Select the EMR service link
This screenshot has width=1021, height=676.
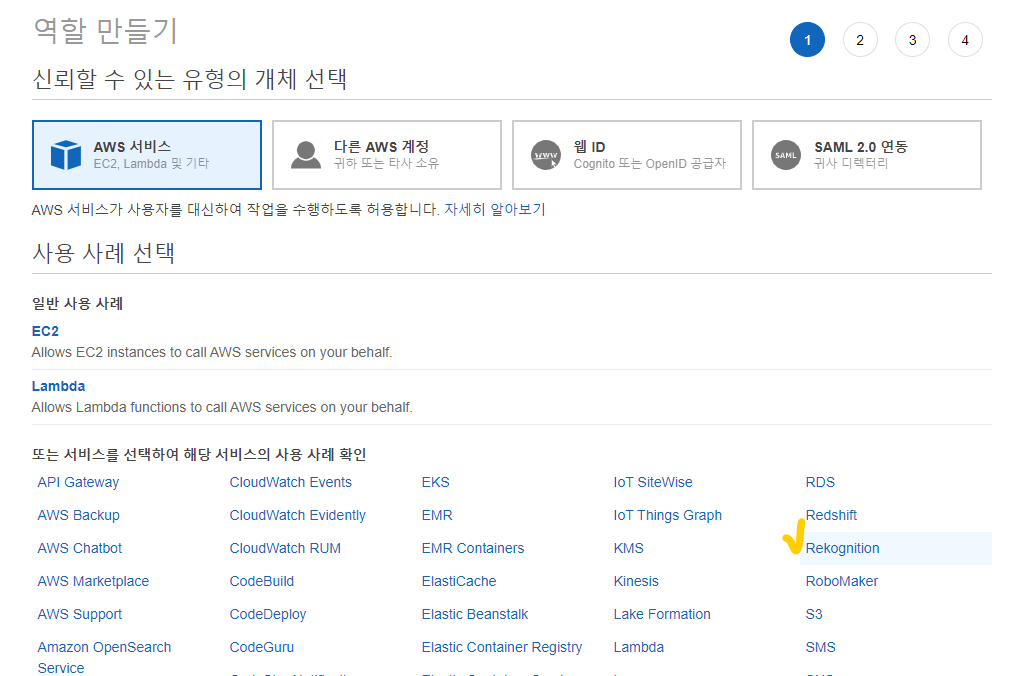click(437, 515)
